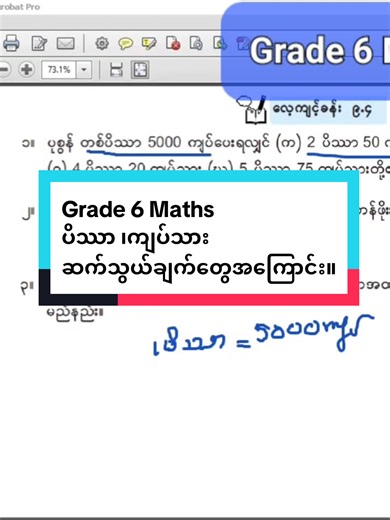Click caption line ဆက်သွယ်ချက်တွေအကြောင်း။
Screen dimensions: 390x520
pyautogui.click(x=199, y=268)
